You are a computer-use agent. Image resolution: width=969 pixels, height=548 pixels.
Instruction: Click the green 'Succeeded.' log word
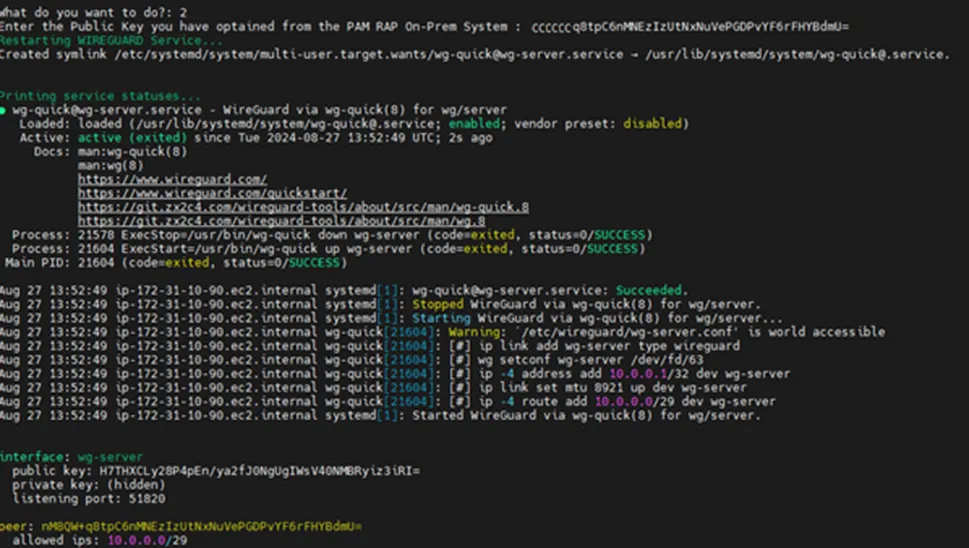click(652, 290)
